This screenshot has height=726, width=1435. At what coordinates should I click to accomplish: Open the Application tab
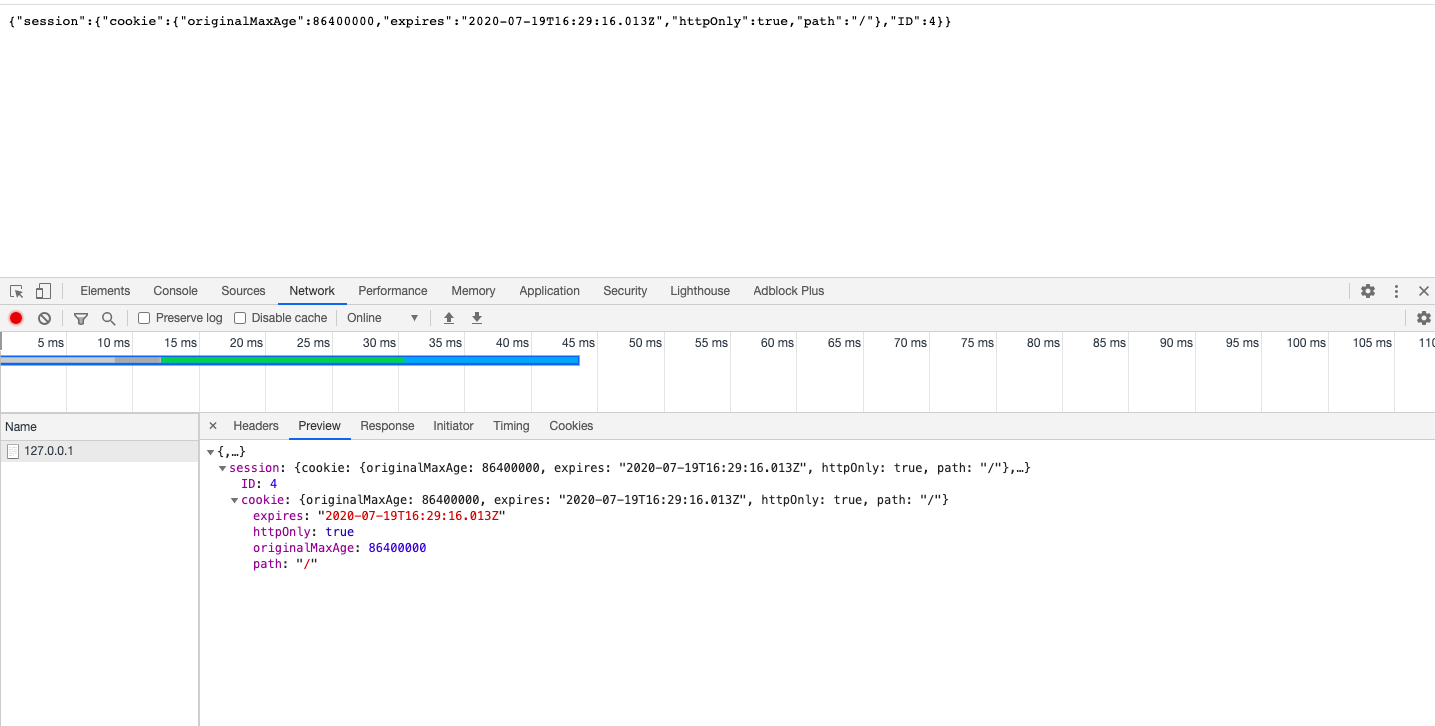(549, 291)
